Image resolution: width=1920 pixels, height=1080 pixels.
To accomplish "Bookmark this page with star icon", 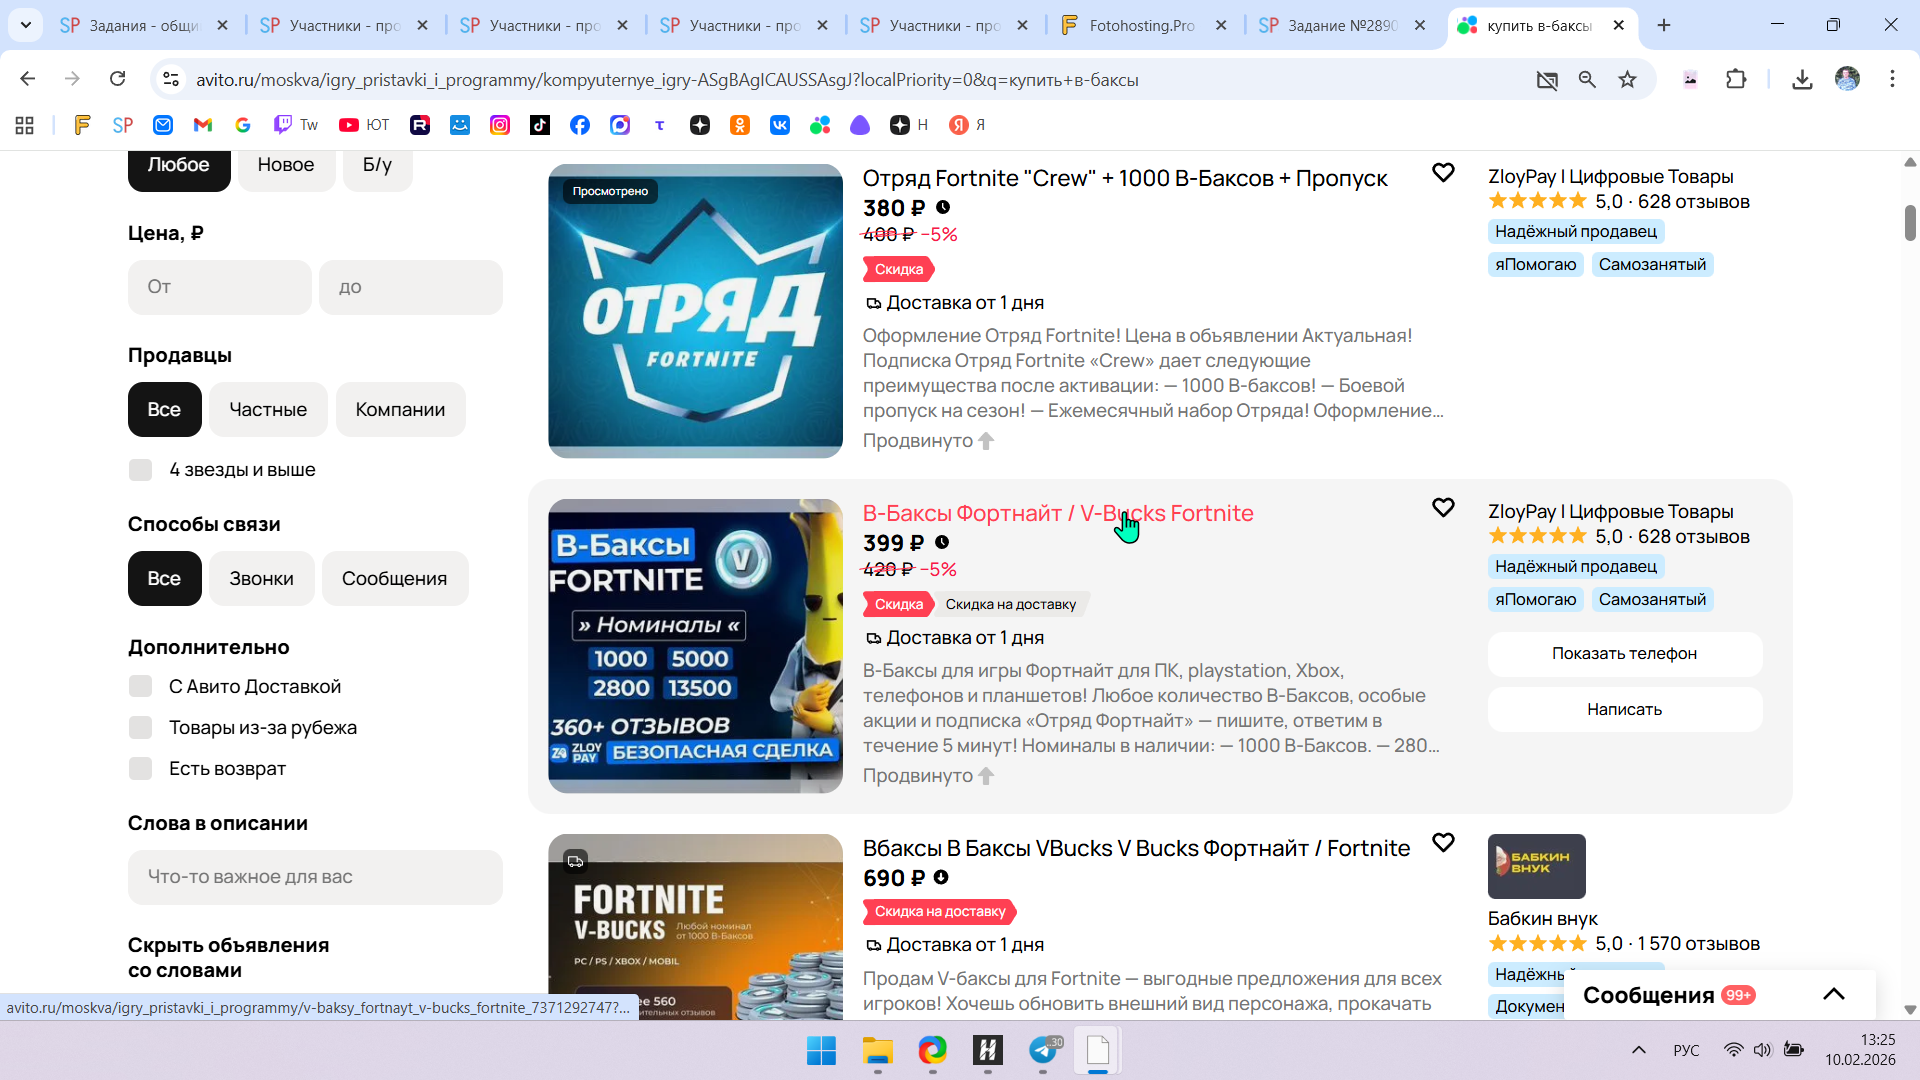I will (x=1627, y=79).
